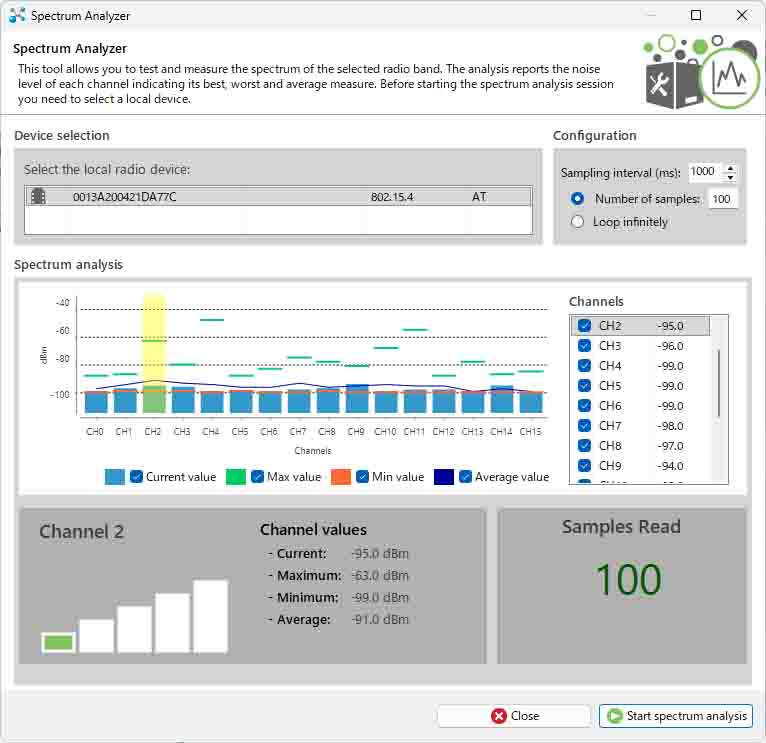Click the blue Current value color swatch
The width and height of the screenshot is (766, 743).
coord(115,477)
